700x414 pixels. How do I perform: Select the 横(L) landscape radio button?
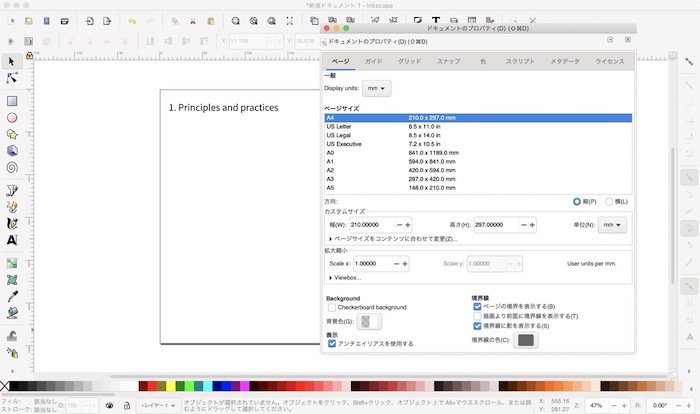pos(608,202)
